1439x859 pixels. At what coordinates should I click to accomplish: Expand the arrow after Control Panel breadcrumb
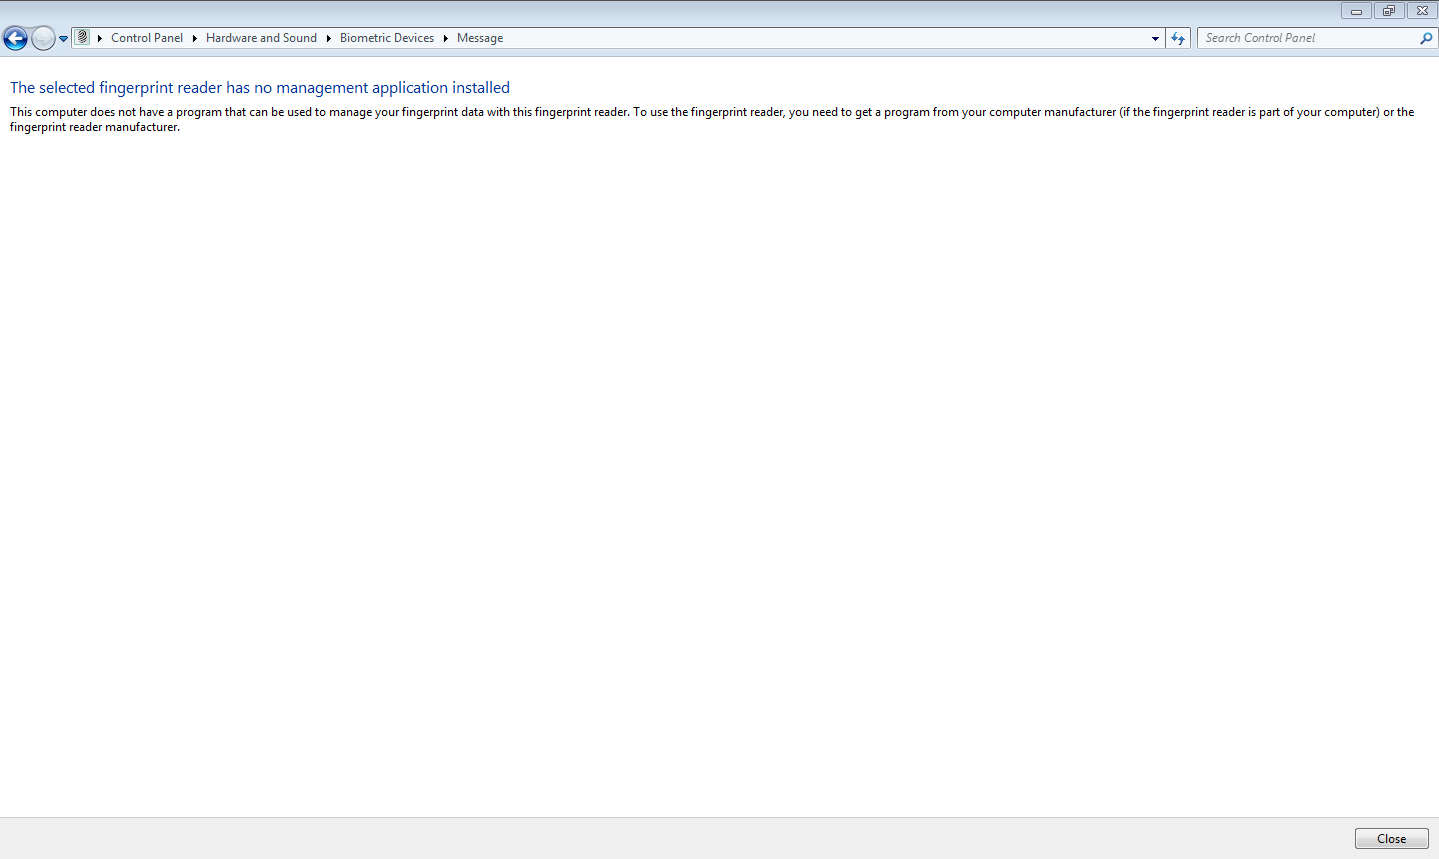[x=195, y=38]
